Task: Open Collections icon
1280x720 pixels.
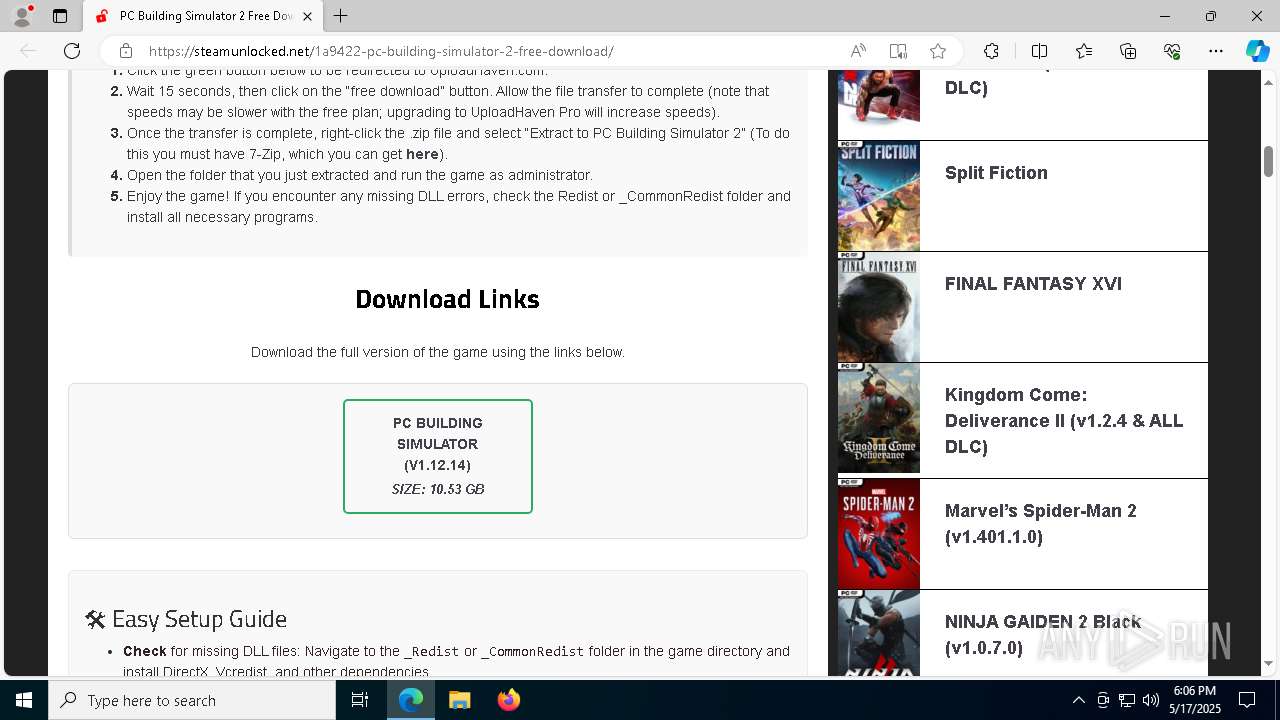Action: 1128,51
